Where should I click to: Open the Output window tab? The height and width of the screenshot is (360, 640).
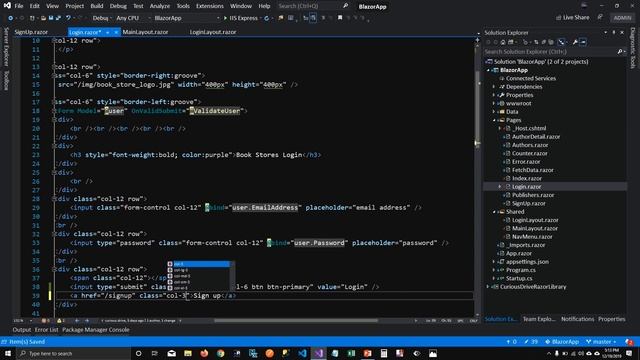click(x=22, y=330)
